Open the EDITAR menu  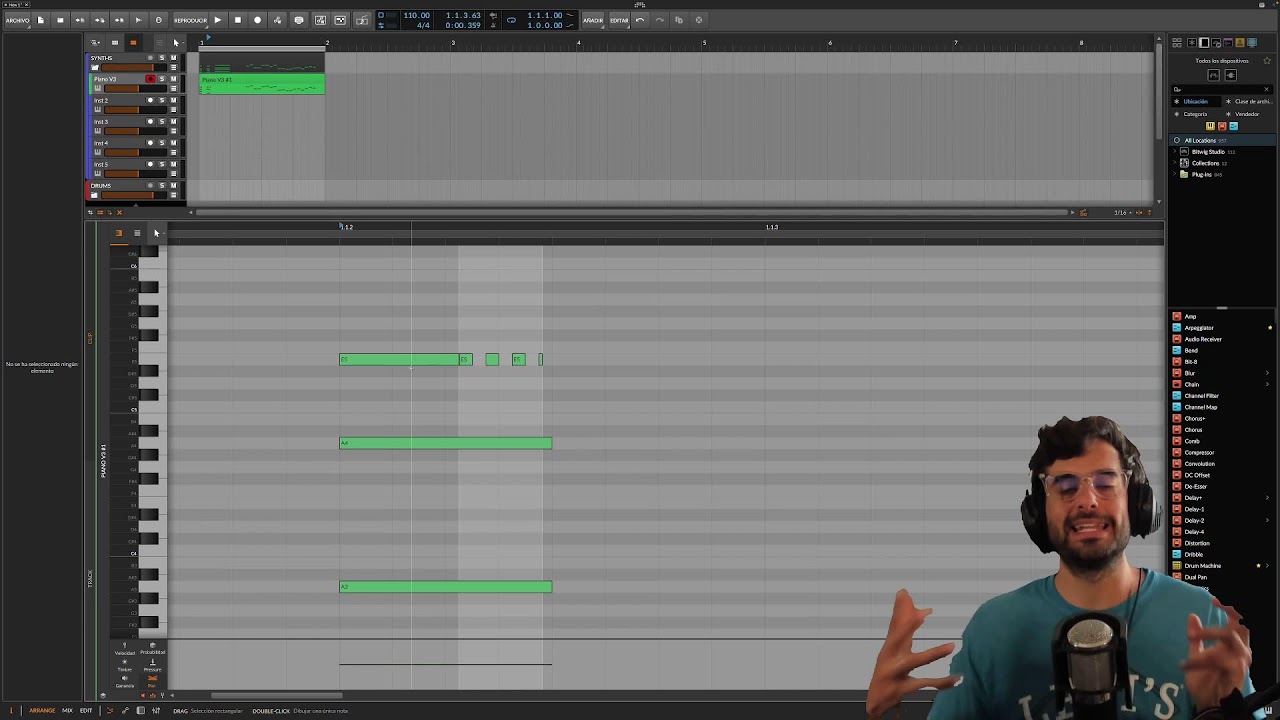point(619,20)
